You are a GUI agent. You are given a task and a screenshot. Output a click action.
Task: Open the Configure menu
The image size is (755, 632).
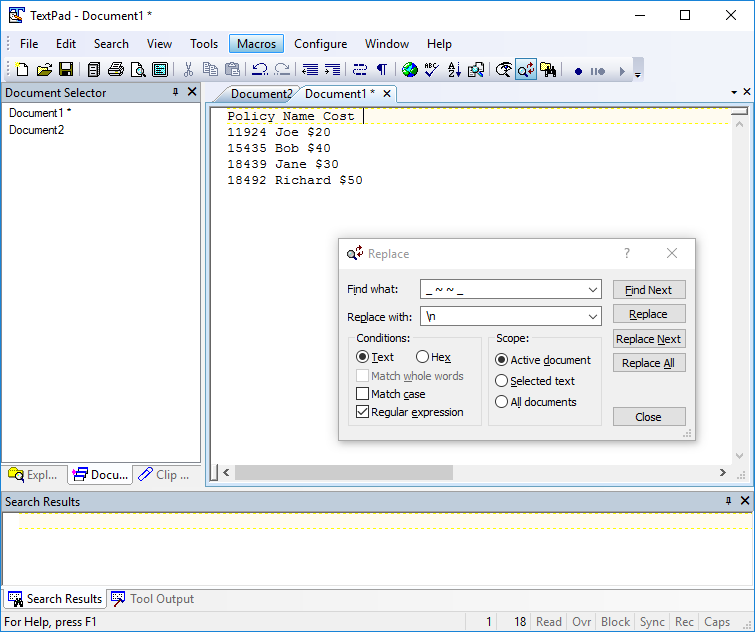tap(320, 44)
